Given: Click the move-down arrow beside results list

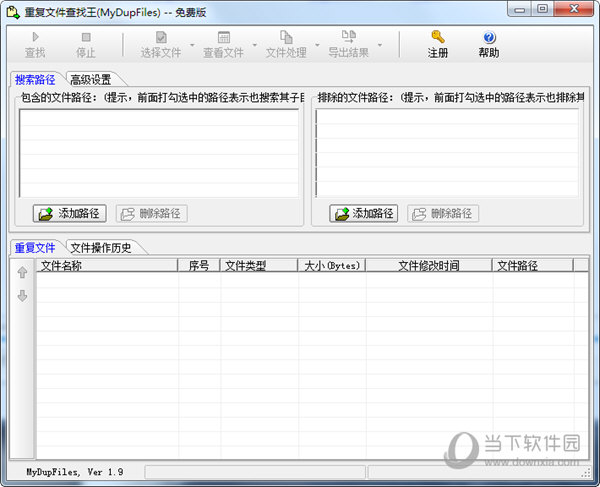Looking at the screenshot, I should point(22,295).
